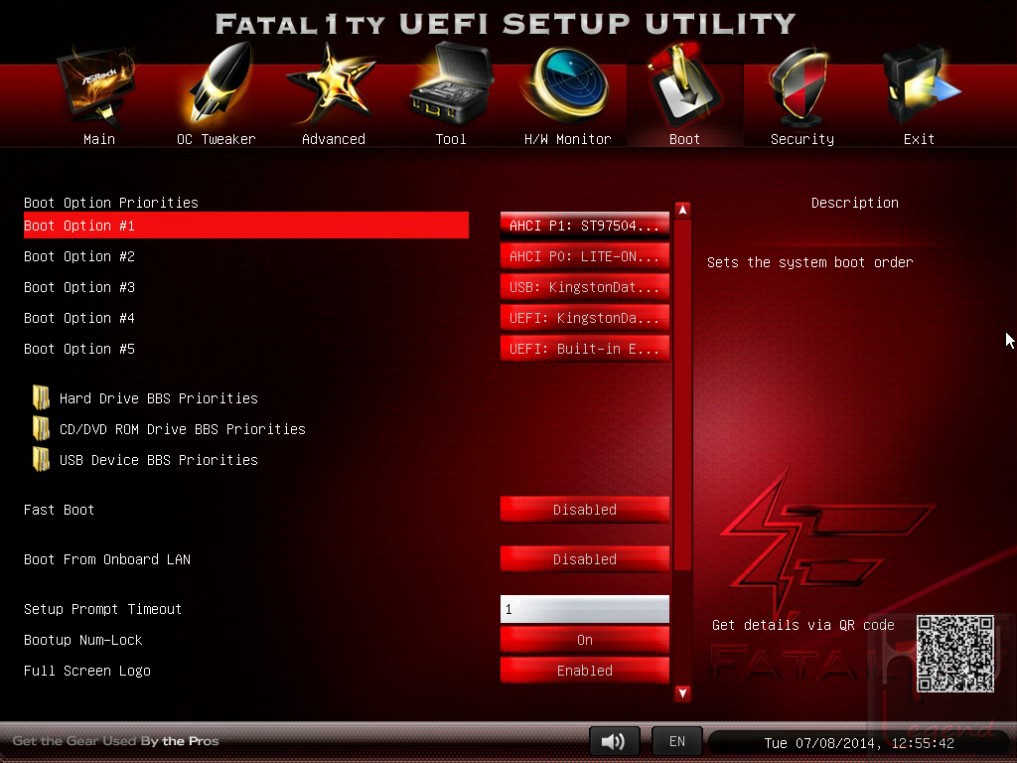Click 'Sets the system boot order' text
Viewport: 1017px width, 763px height.
[810, 262]
